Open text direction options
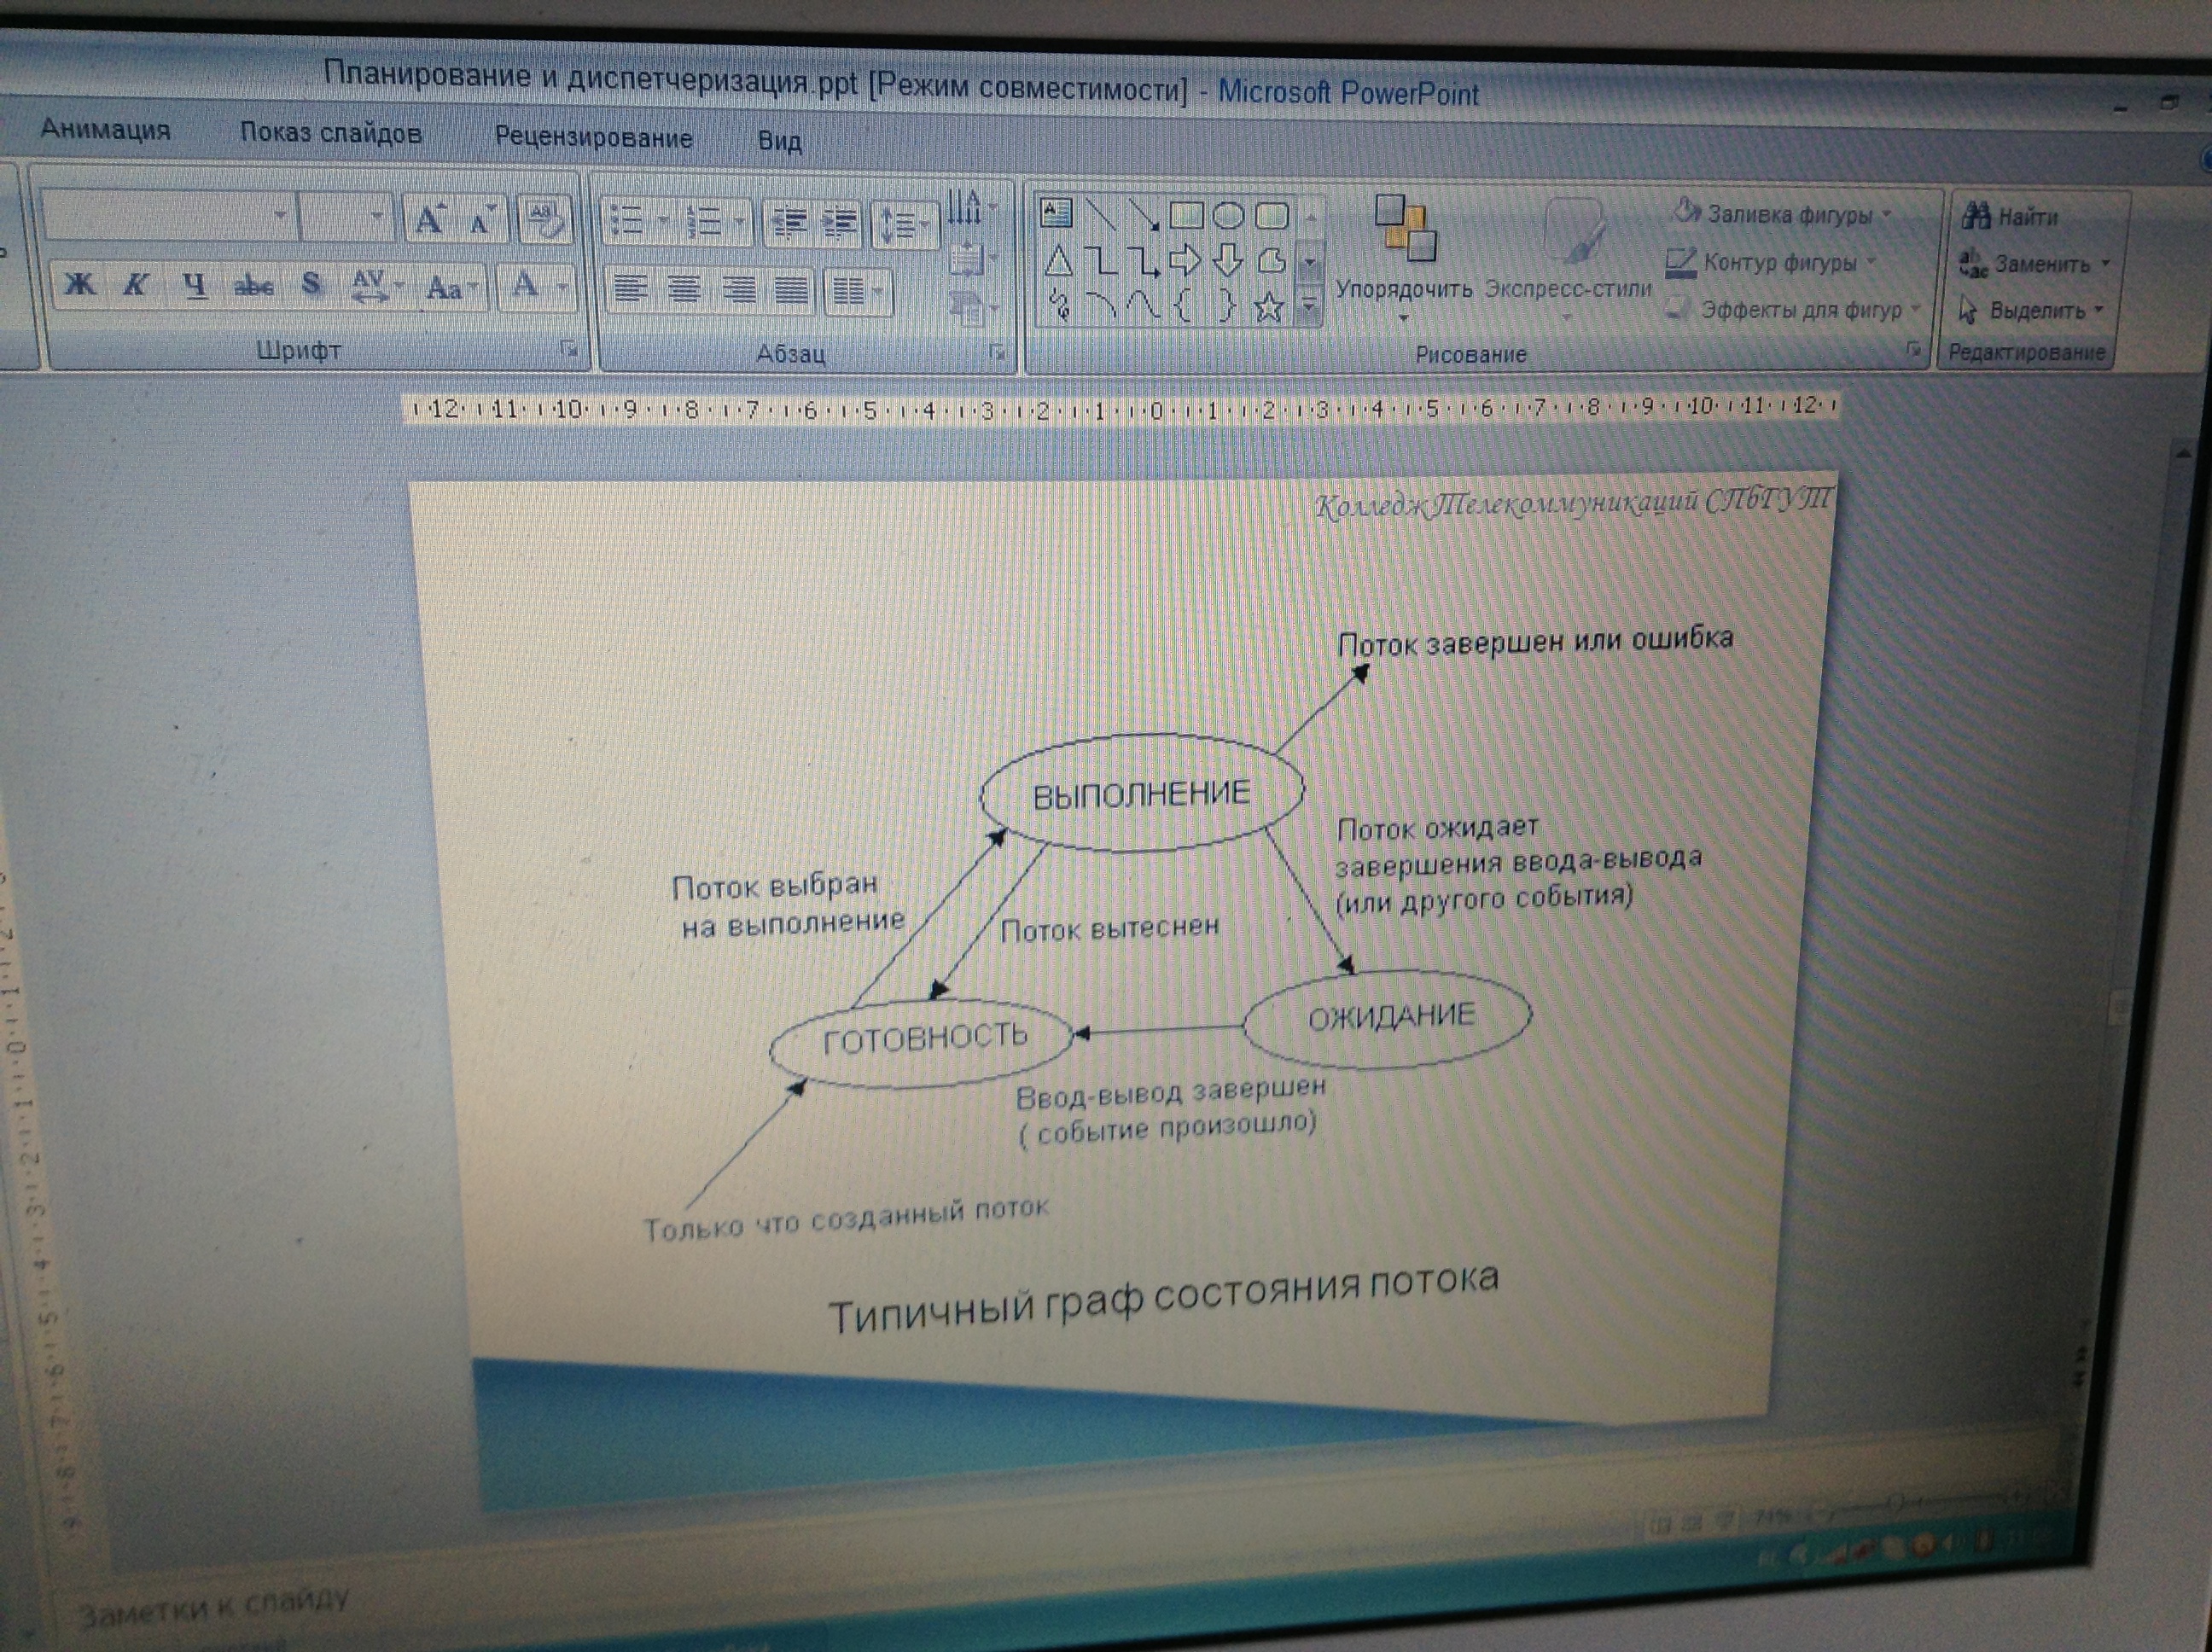The width and height of the screenshot is (2212, 1652). tap(971, 208)
